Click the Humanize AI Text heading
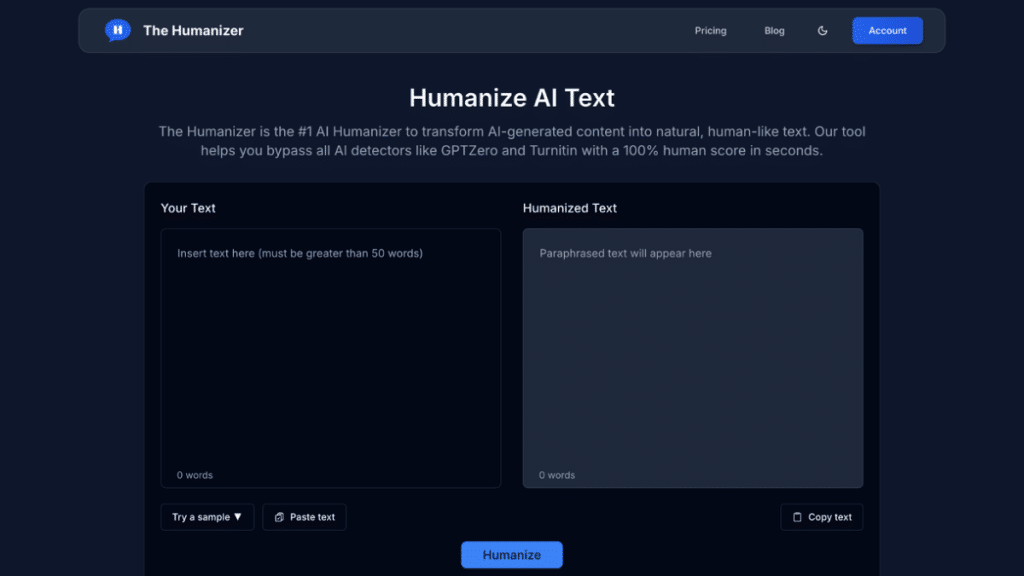The height and width of the screenshot is (576, 1024). tap(511, 98)
